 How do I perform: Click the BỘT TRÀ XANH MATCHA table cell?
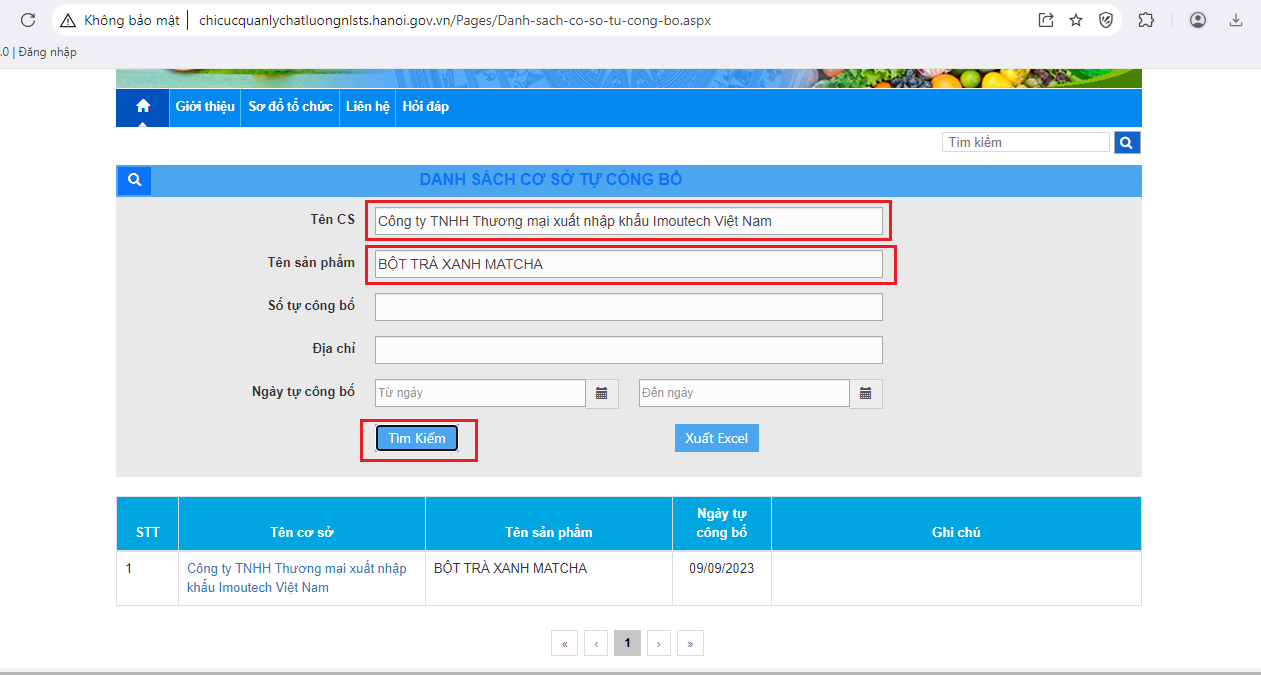pos(549,578)
